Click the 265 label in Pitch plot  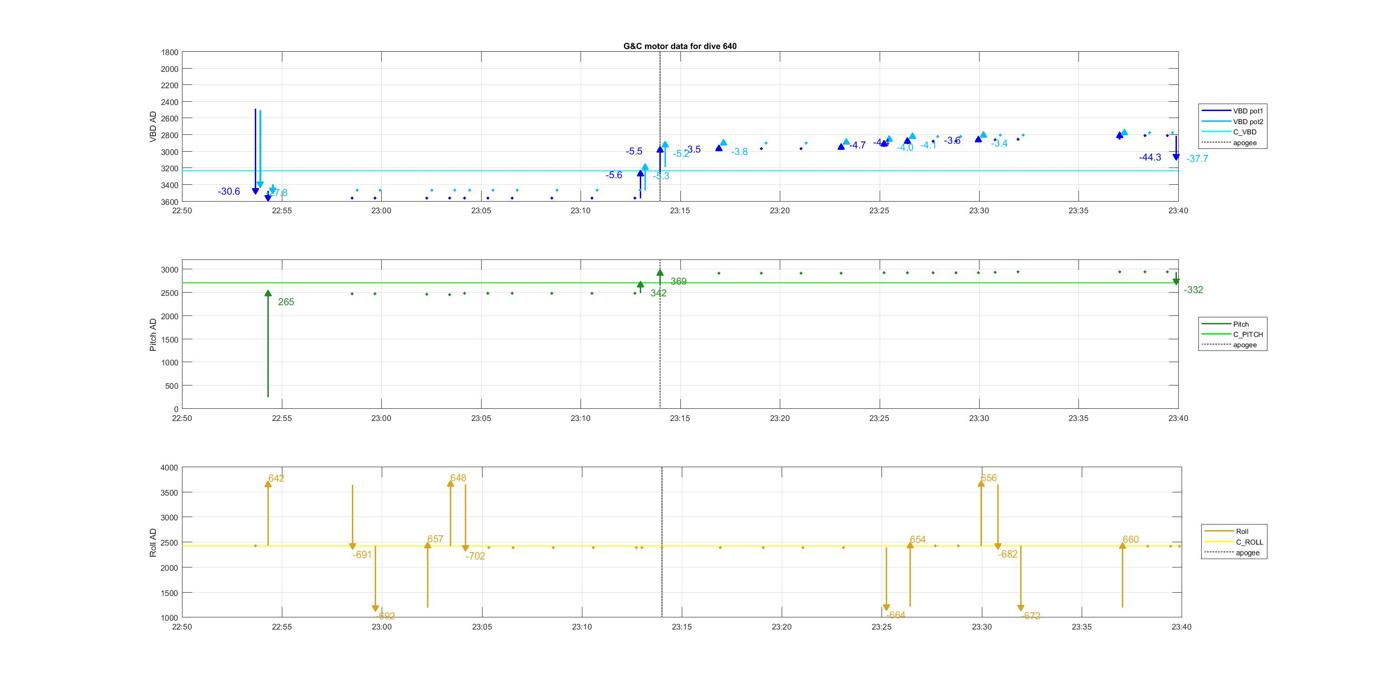286,302
